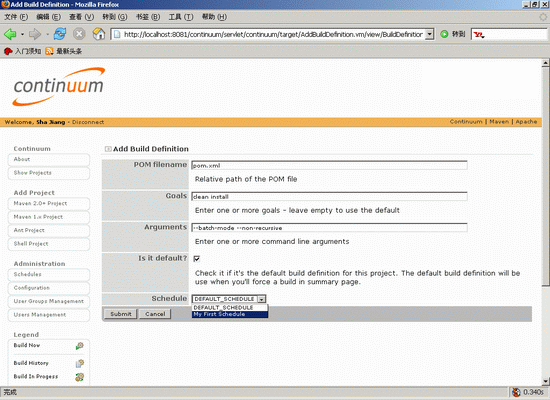
Task: Open Show Projects in sidebar
Action: coord(49,173)
